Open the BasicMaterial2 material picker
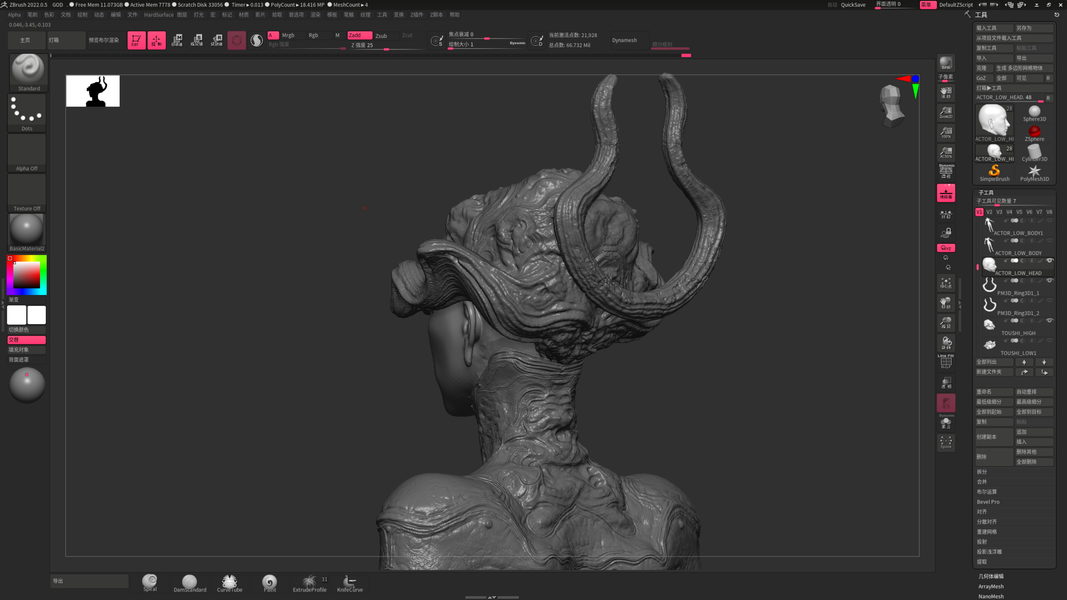1067x600 pixels. point(27,233)
